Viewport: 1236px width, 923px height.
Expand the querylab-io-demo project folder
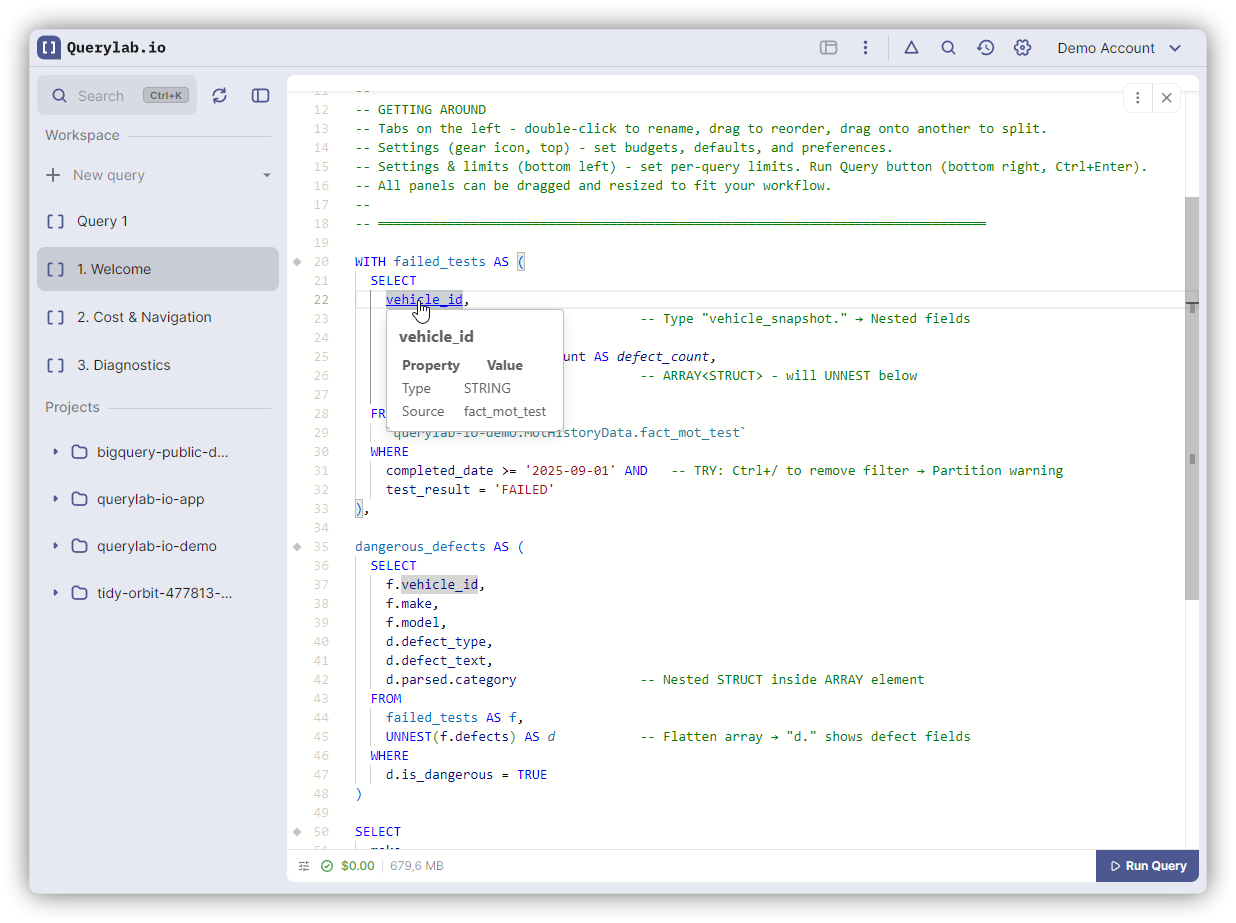coord(56,546)
